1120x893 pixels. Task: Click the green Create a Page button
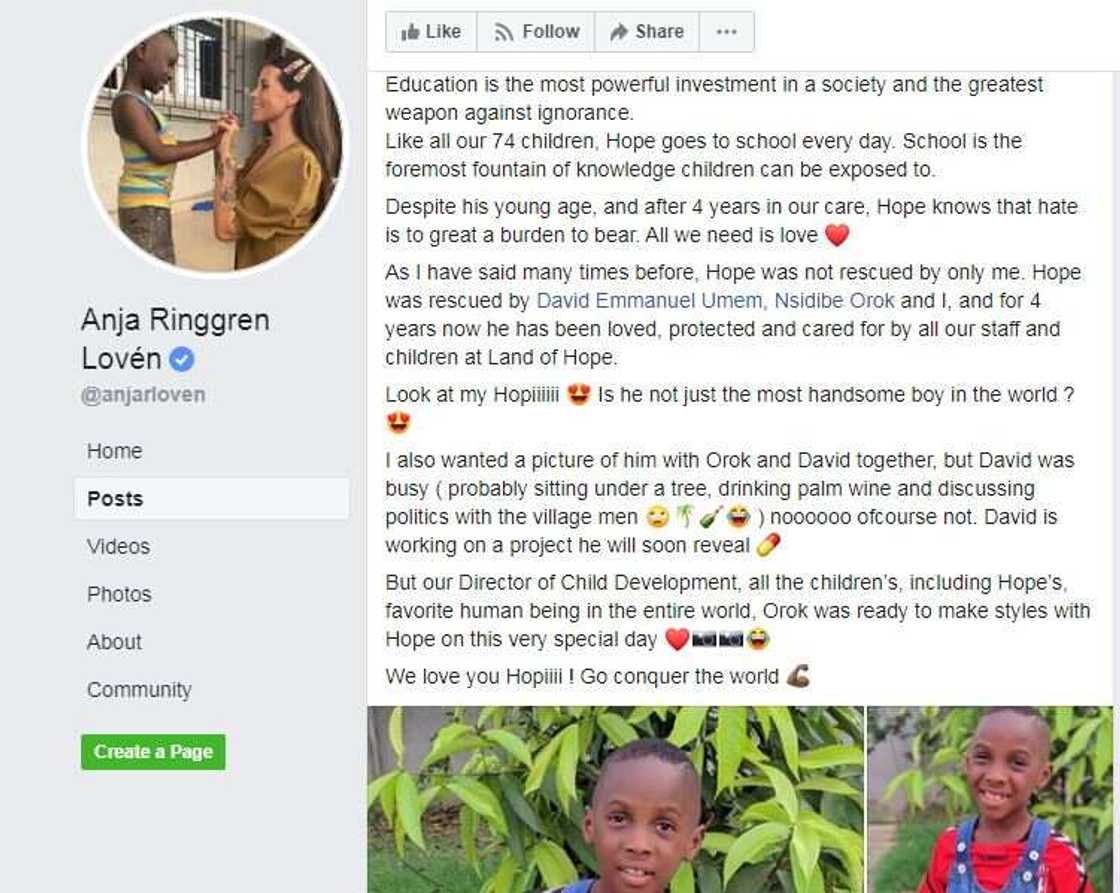pos(153,752)
